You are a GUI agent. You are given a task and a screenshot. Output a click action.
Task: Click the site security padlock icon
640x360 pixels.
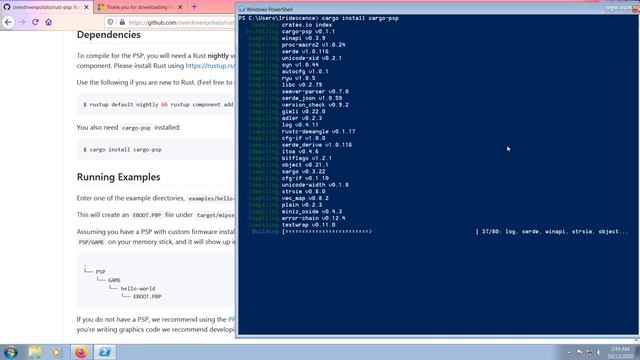click(x=122, y=22)
